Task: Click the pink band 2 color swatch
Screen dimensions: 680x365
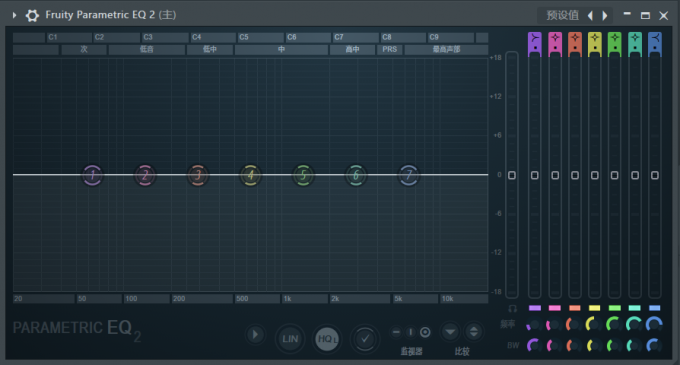Action: click(555, 308)
